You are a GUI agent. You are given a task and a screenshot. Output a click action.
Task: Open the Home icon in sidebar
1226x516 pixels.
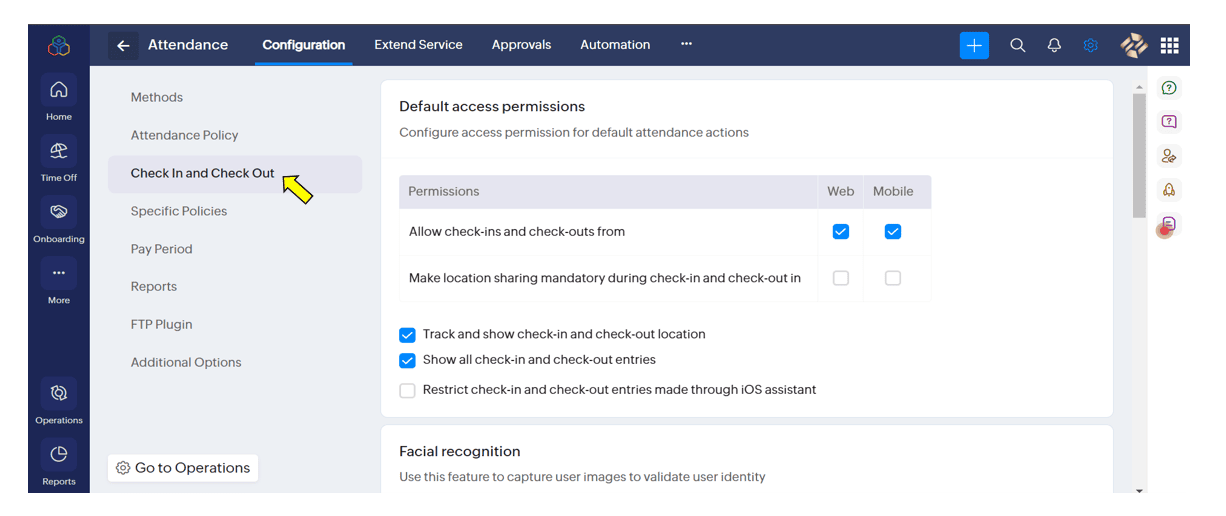59,90
